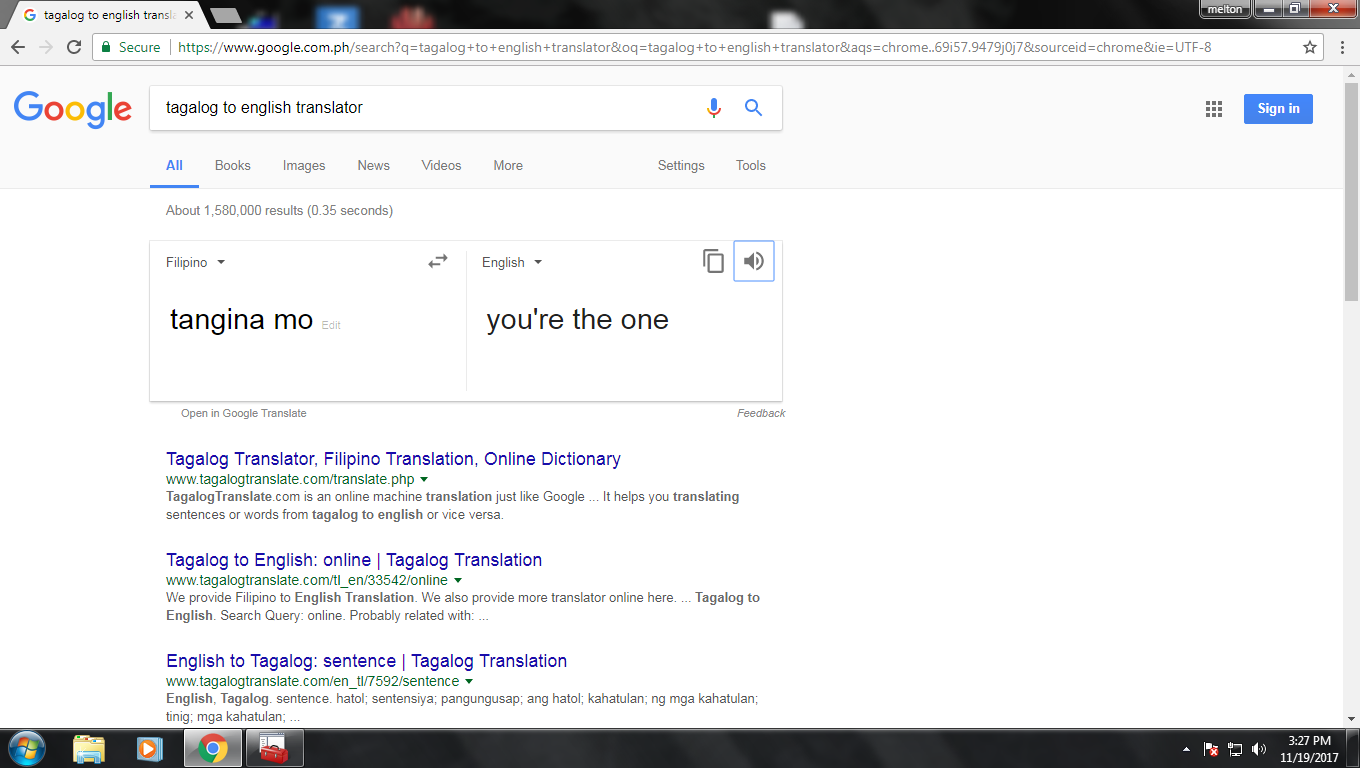Open the network tray icon
Screen dimensions: 1360x768
1235,749
